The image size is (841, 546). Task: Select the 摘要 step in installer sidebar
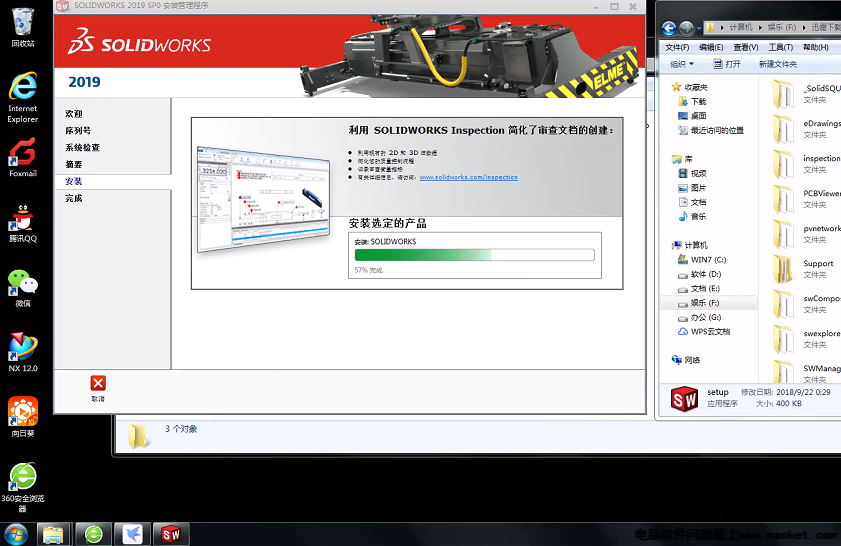[74, 164]
